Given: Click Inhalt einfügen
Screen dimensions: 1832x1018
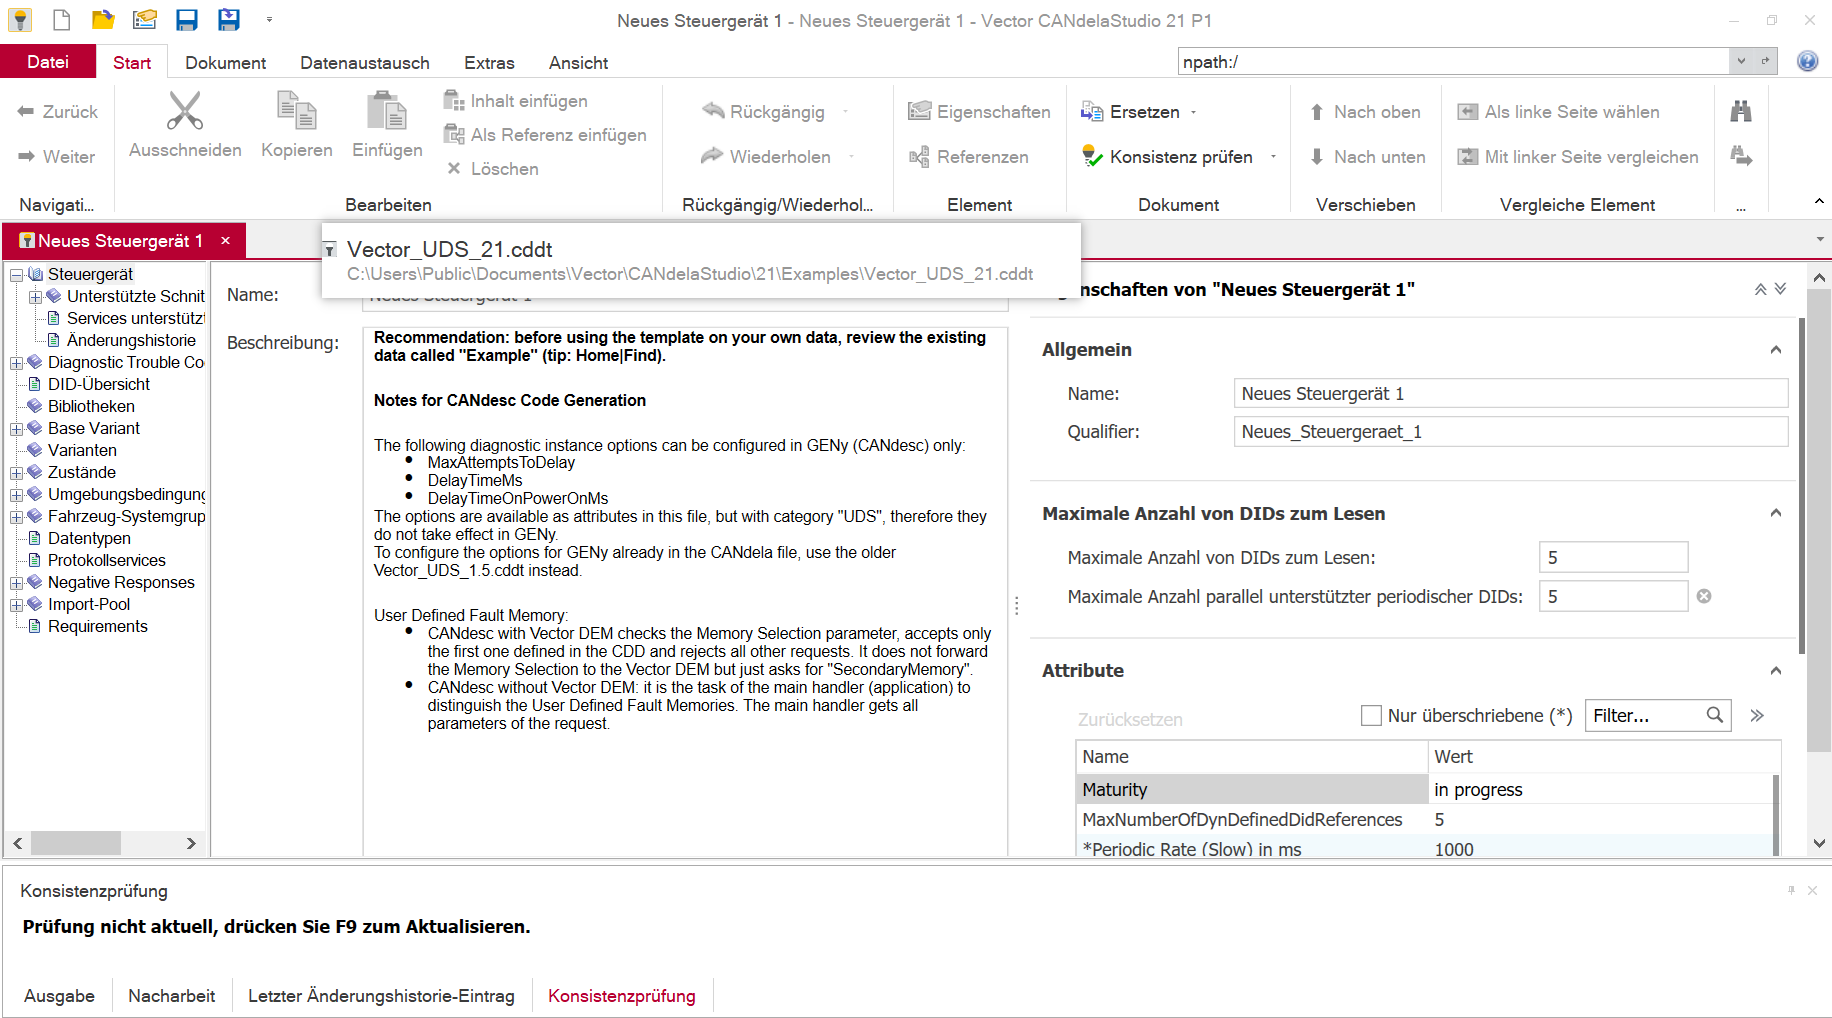Looking at the screenshot, I should 517,101.
